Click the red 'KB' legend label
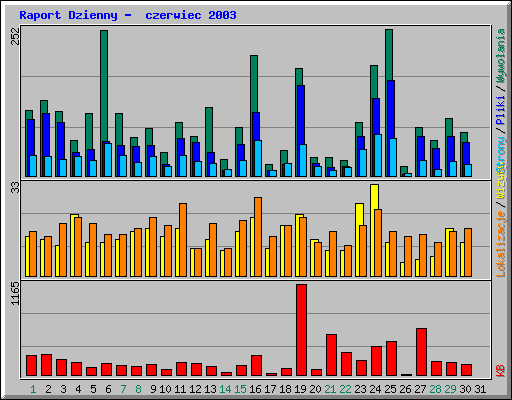Screen dimensions: 512x400 click(x=501, y=371)
